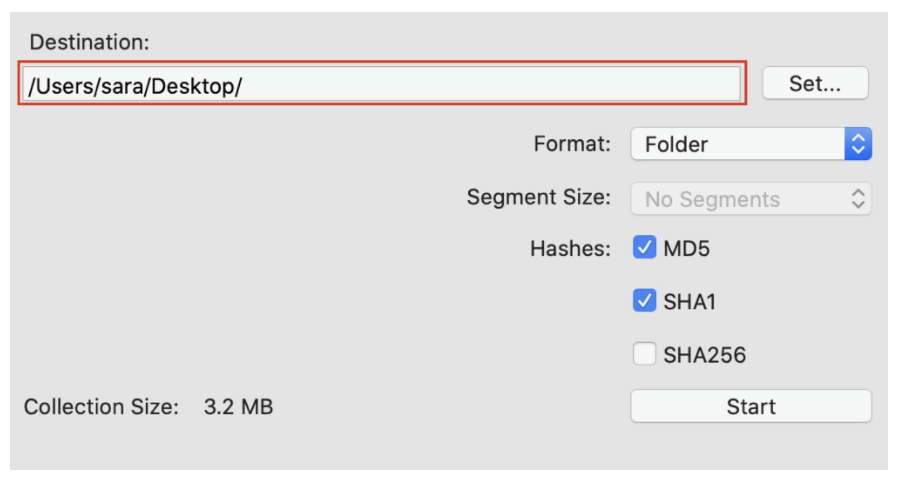Click the Hashes: label
The width and height of the screenshot is (898, 480).
(570, 249)
